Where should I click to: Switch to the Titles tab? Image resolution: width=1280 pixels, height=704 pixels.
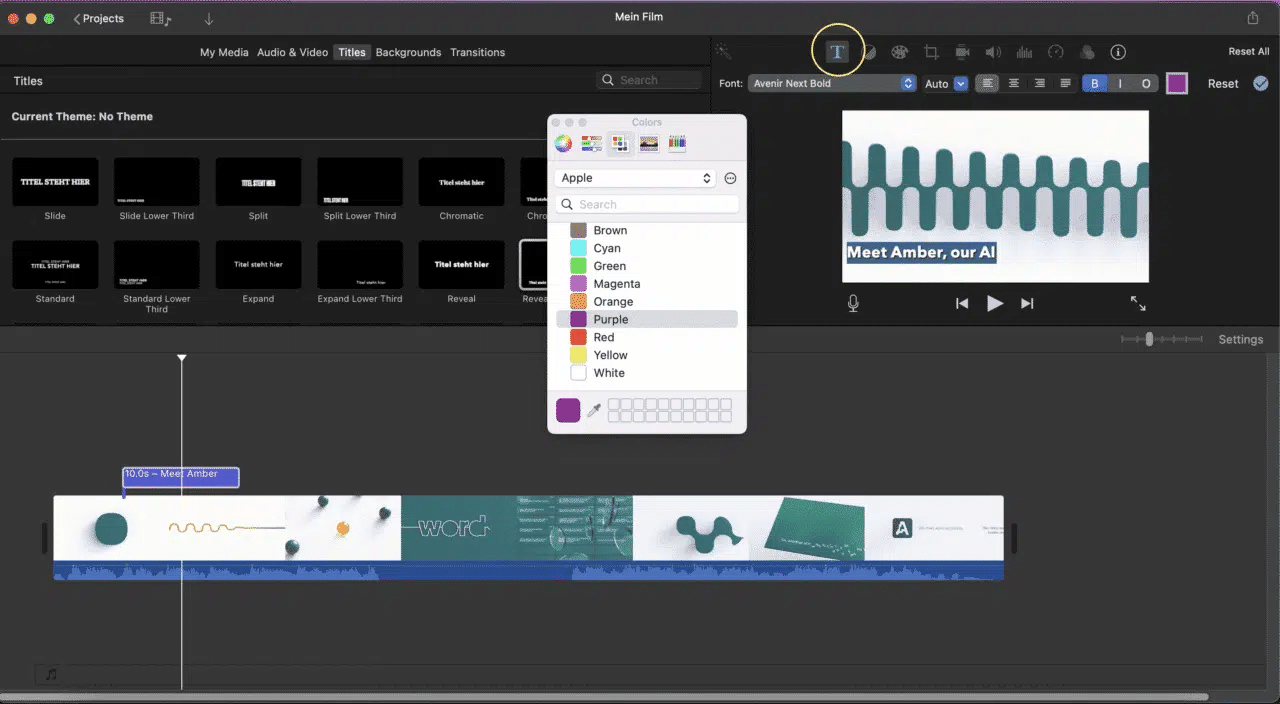(x=352, y=52)
